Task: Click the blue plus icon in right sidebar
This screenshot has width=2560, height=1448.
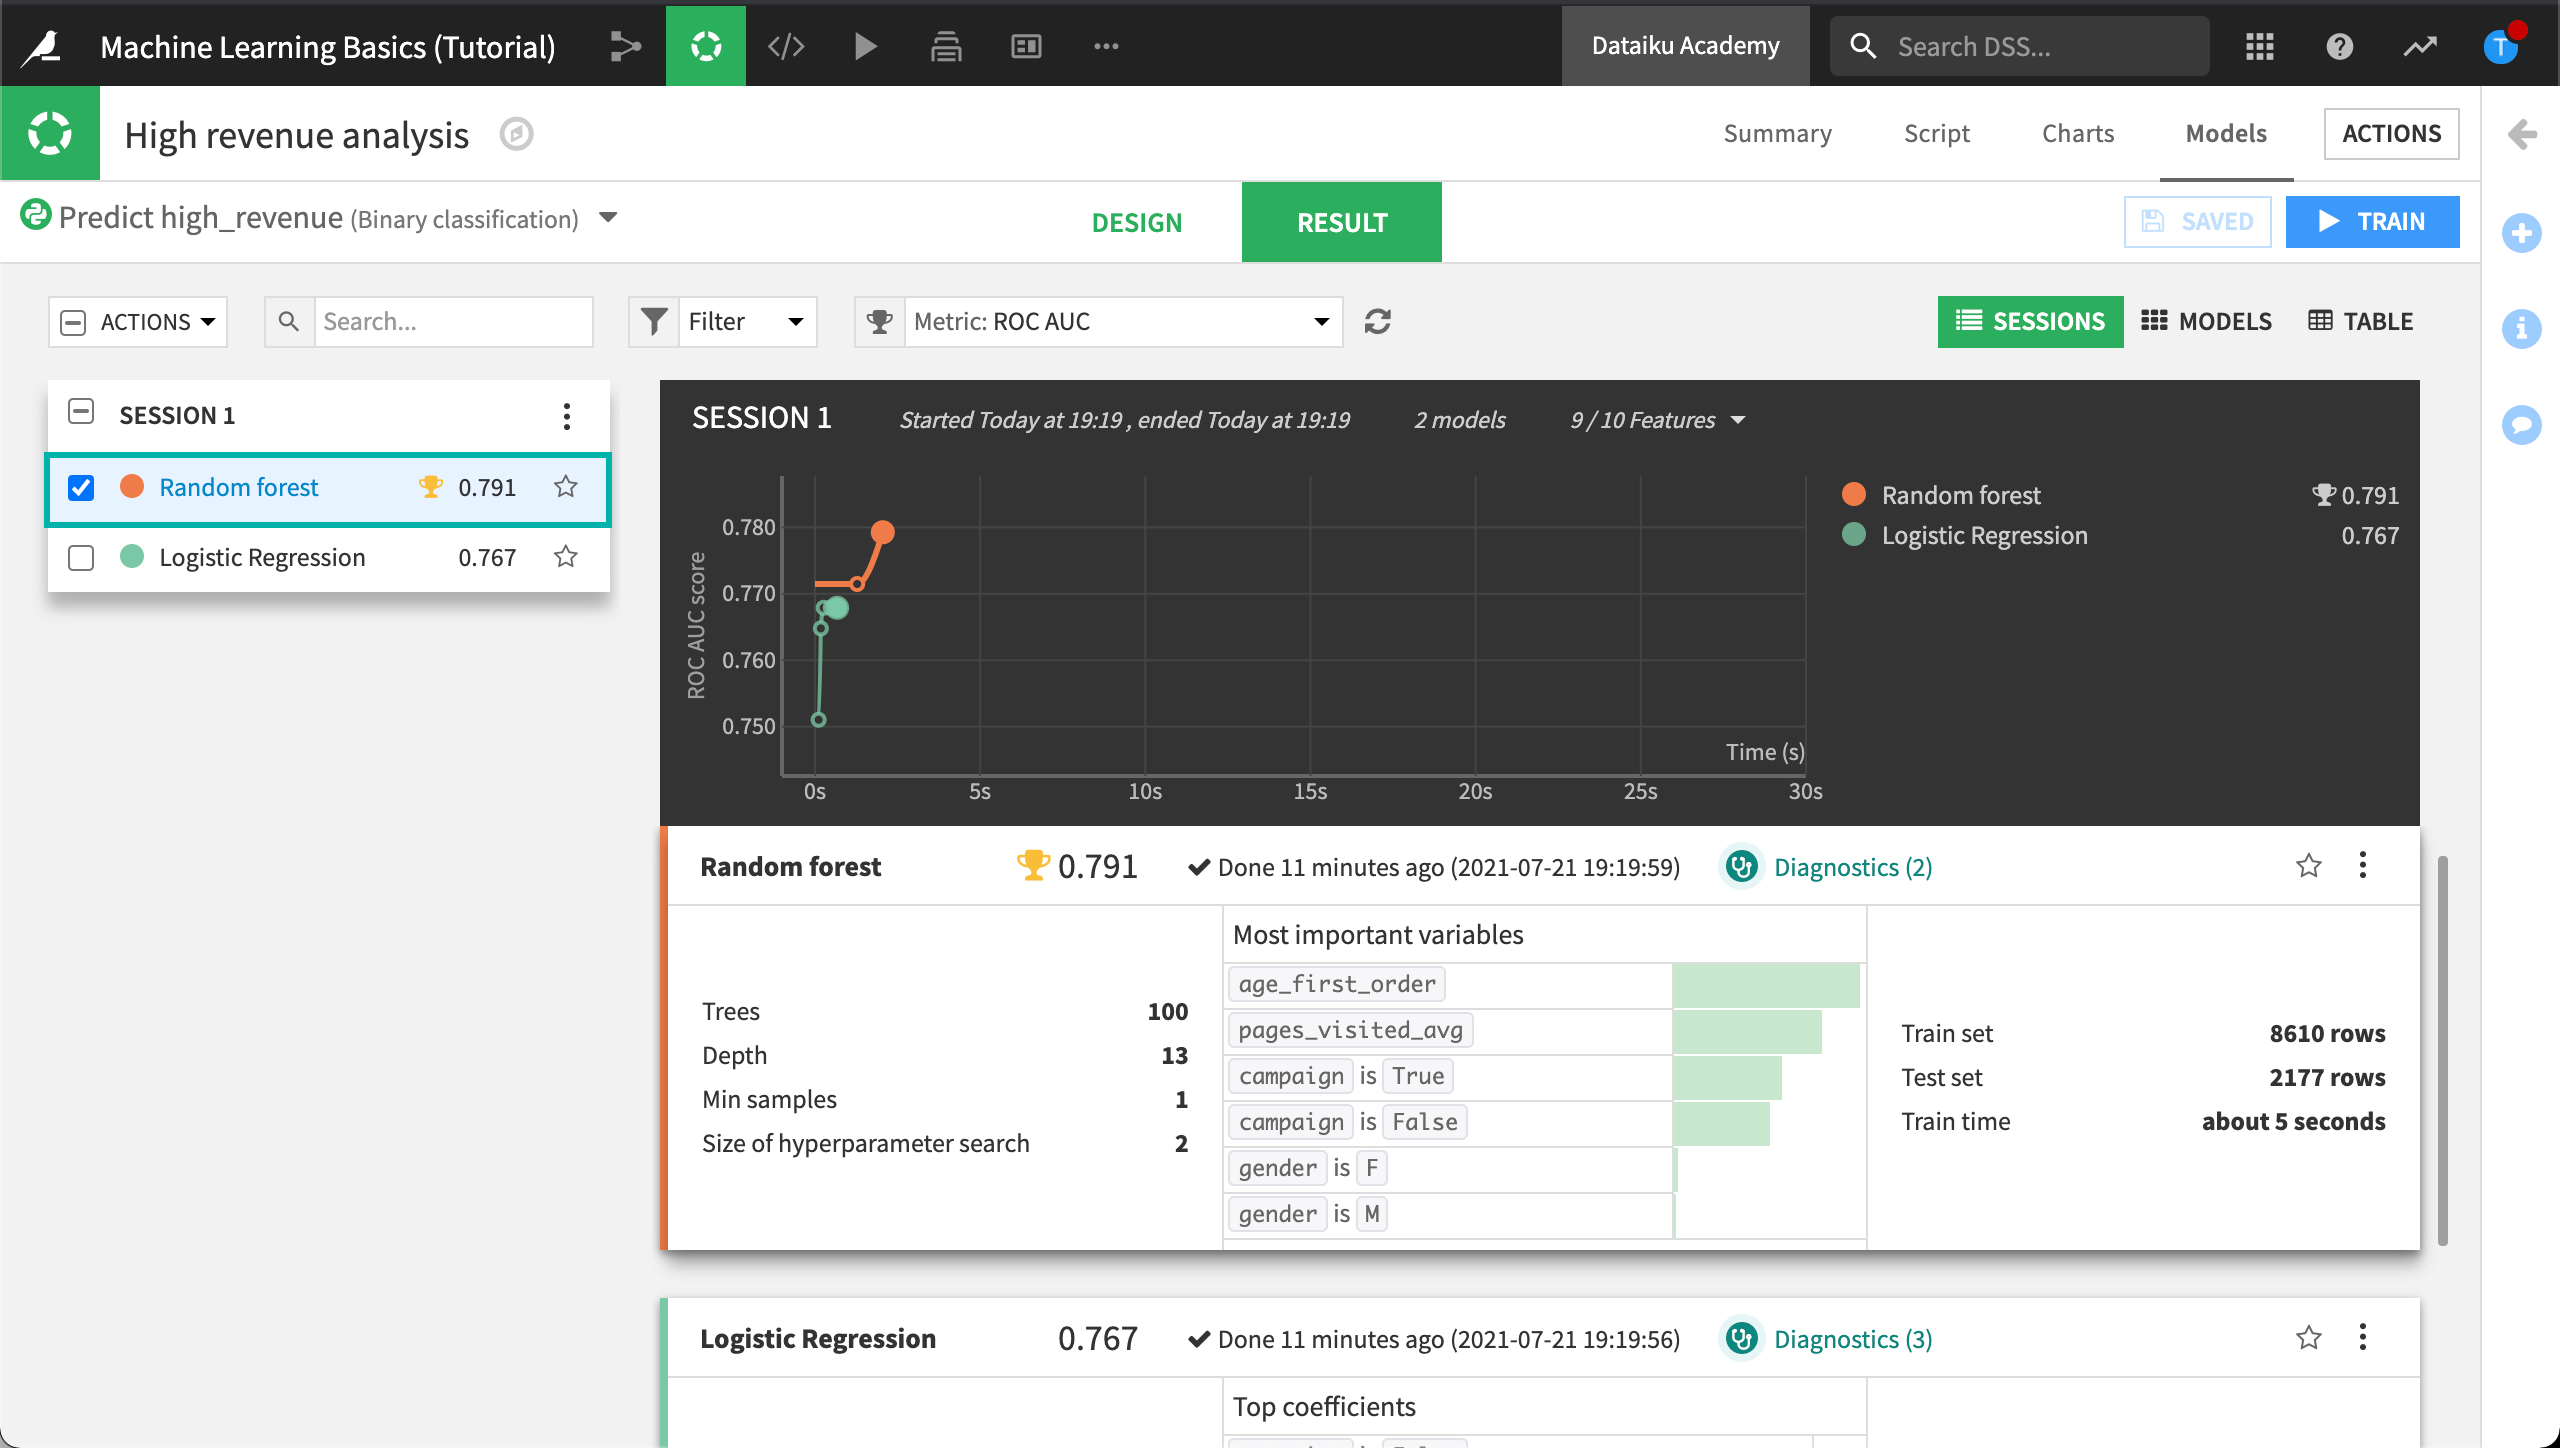Action: coord(2522,233)
